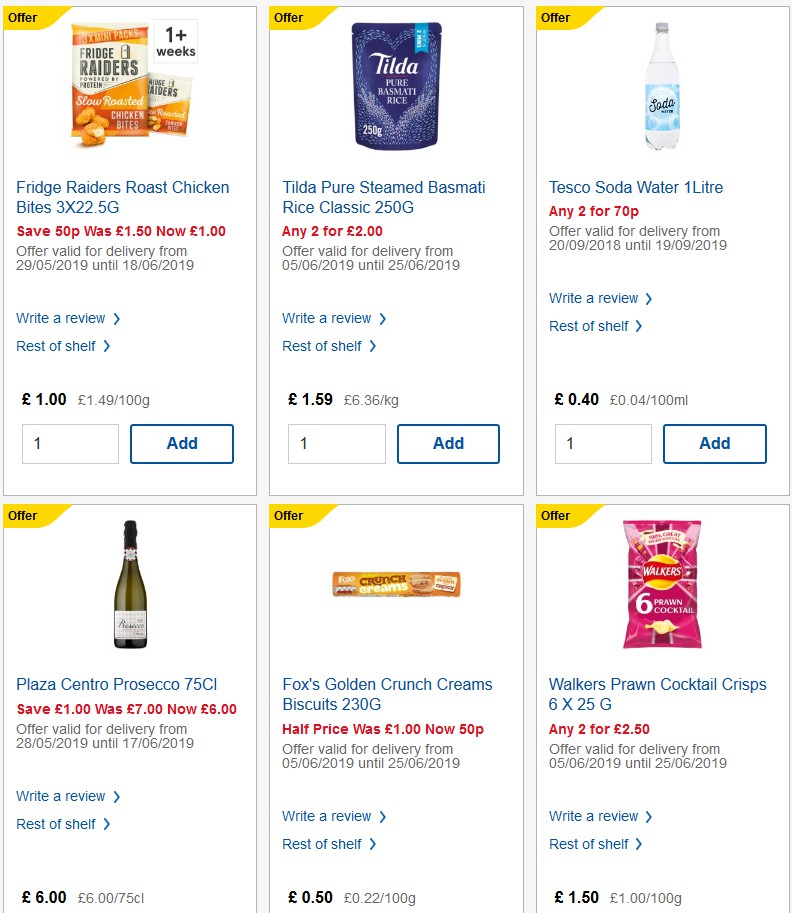792x913 pixels.
Task: Select the quantity box under the Prosecco
Action: point(70,910)
